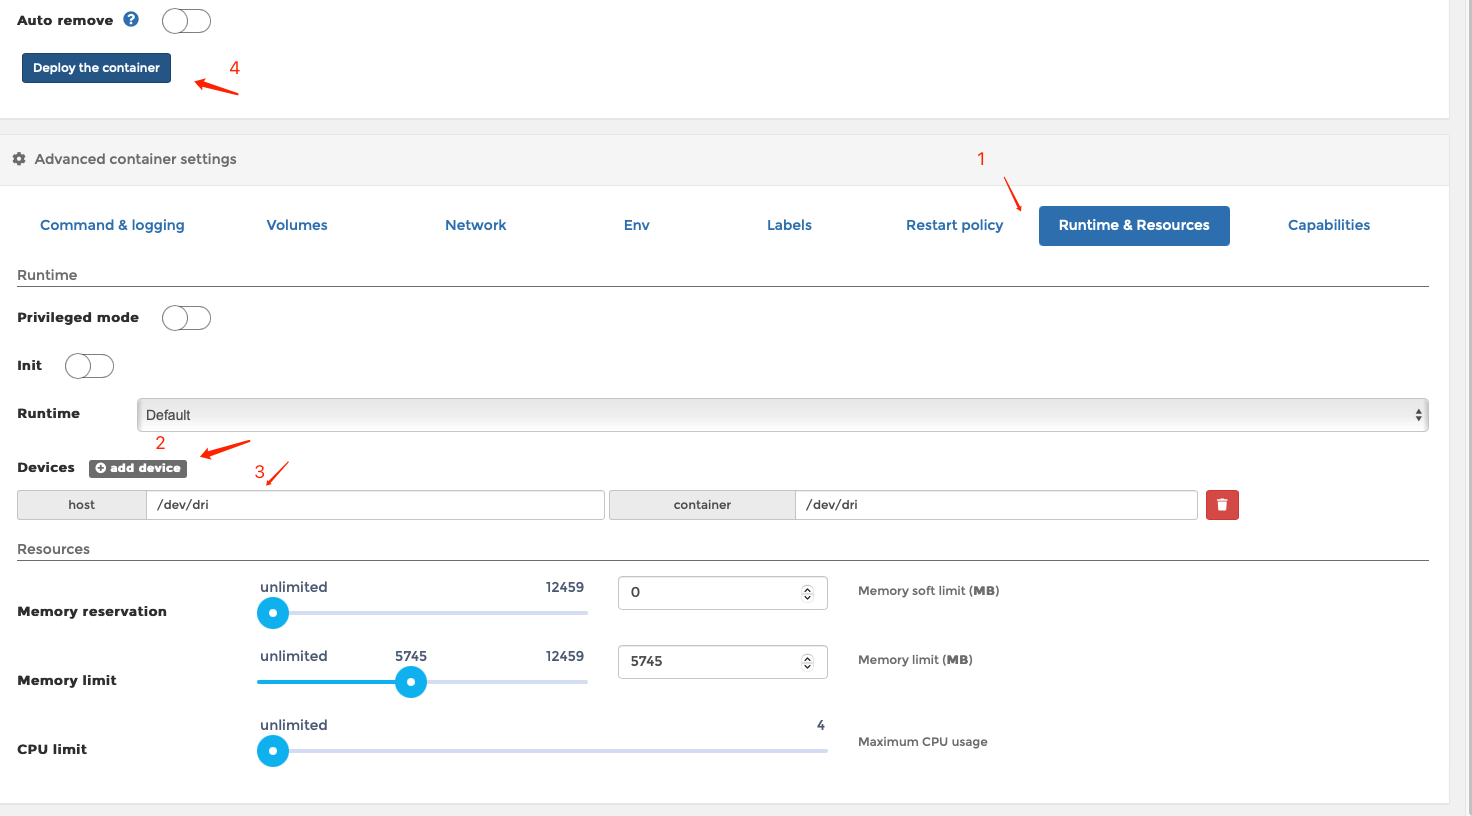Go to the Capabilities tab
This screenshot has width=1472, height=816.
coord(1328,225)
